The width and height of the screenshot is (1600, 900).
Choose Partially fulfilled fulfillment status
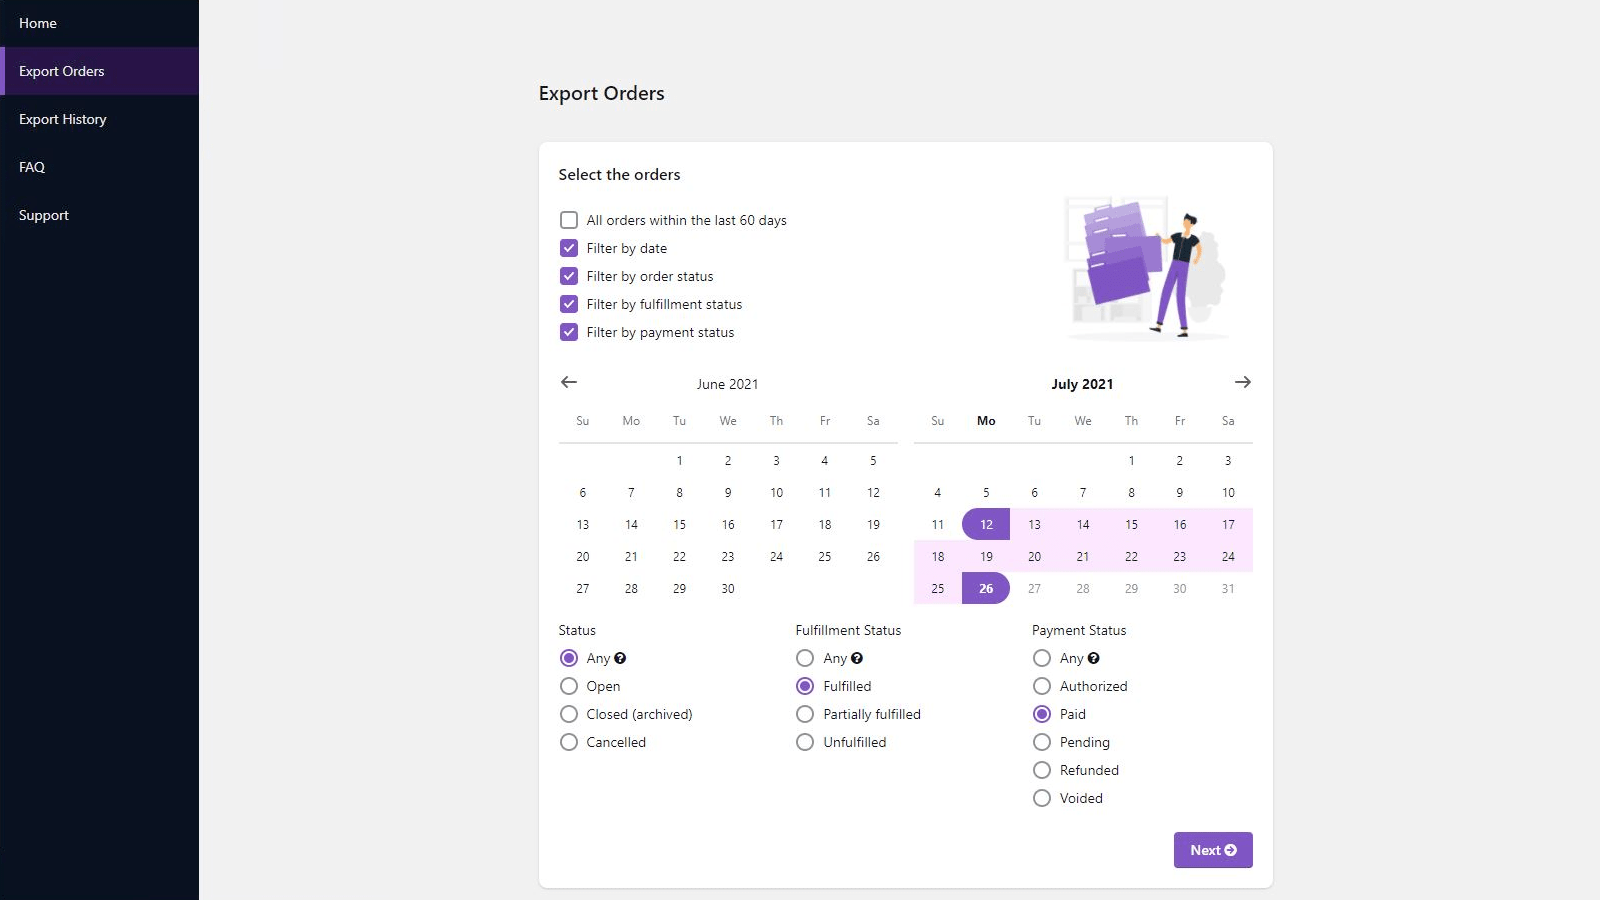tap(805, 714)
